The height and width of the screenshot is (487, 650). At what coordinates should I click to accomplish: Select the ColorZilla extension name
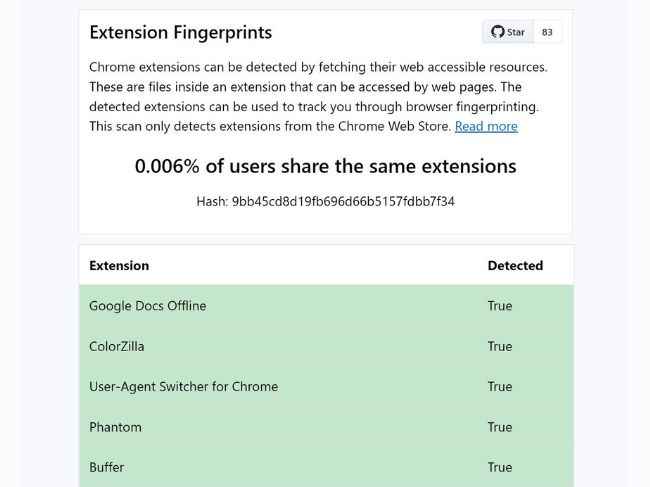[x=116, y=346]
